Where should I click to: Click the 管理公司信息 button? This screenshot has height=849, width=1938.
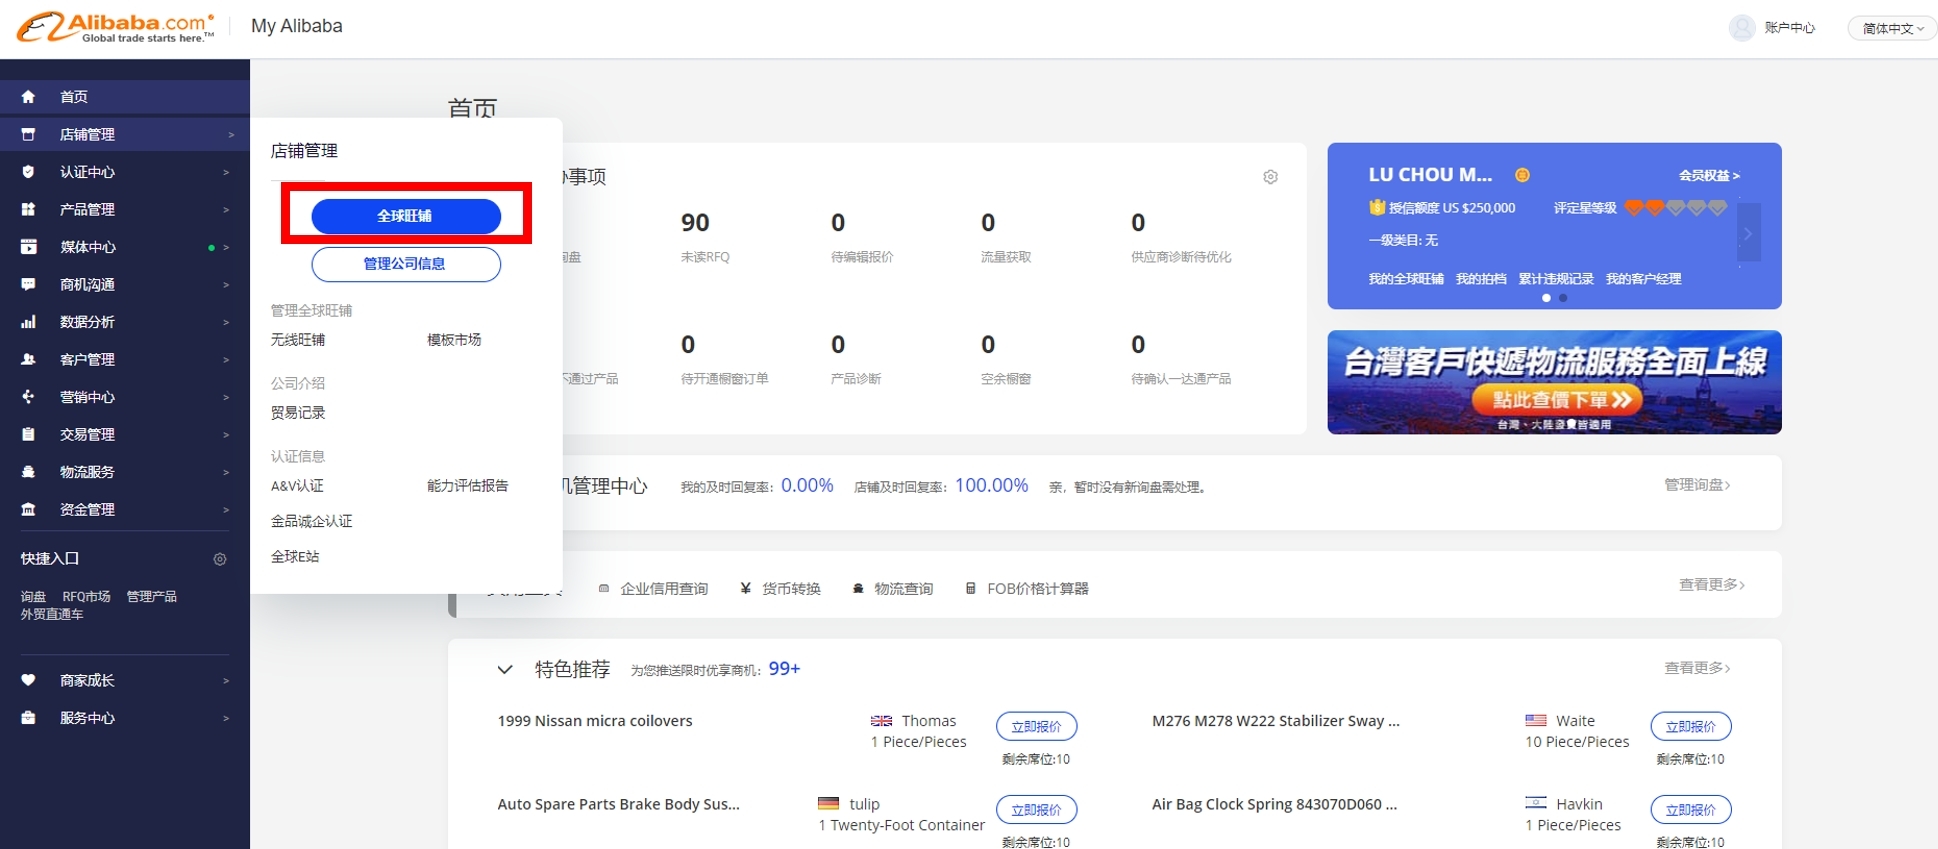click(405, 264)
